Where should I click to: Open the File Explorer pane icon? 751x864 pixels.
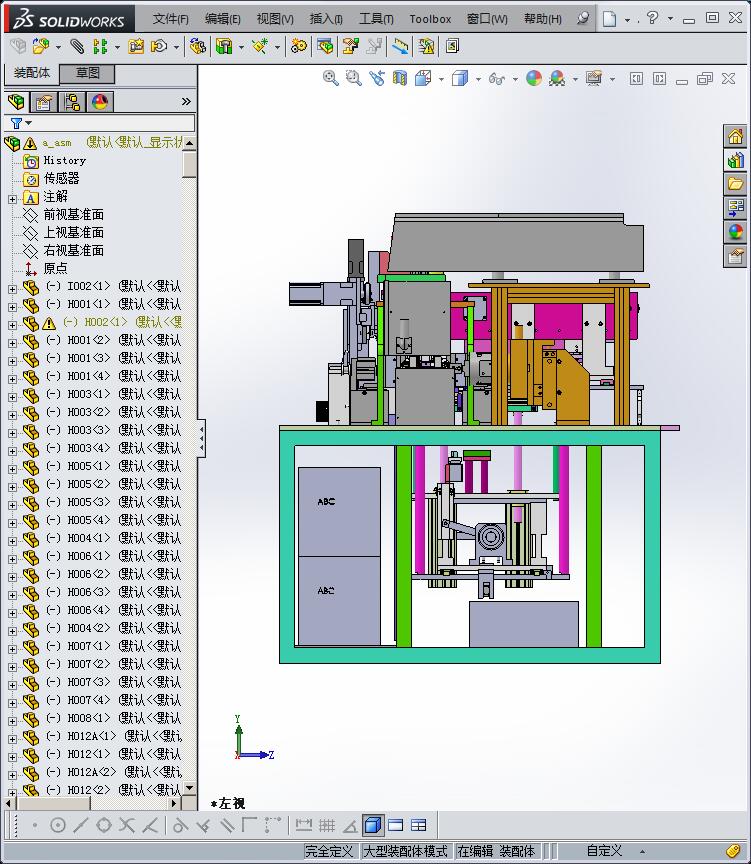coord(736,184)
